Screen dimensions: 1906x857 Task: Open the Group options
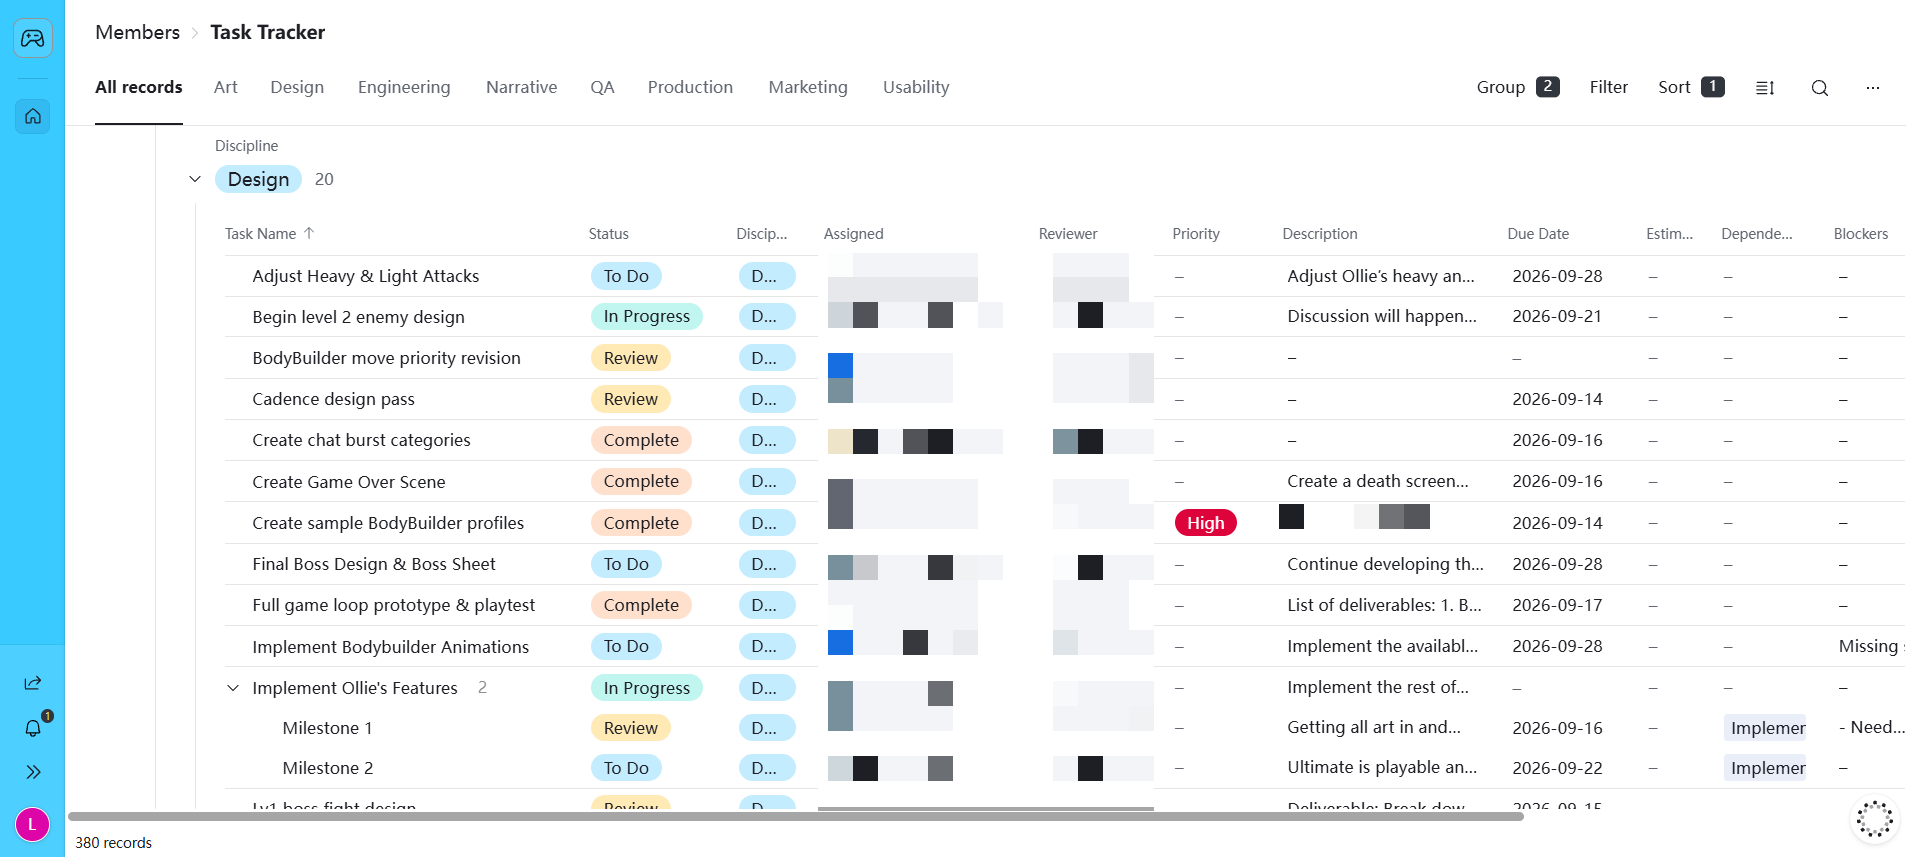coord(1517,87)
